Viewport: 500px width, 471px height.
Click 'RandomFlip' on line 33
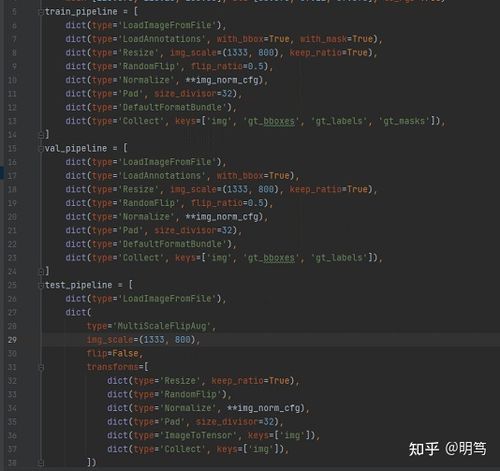[x=192, y=394]
